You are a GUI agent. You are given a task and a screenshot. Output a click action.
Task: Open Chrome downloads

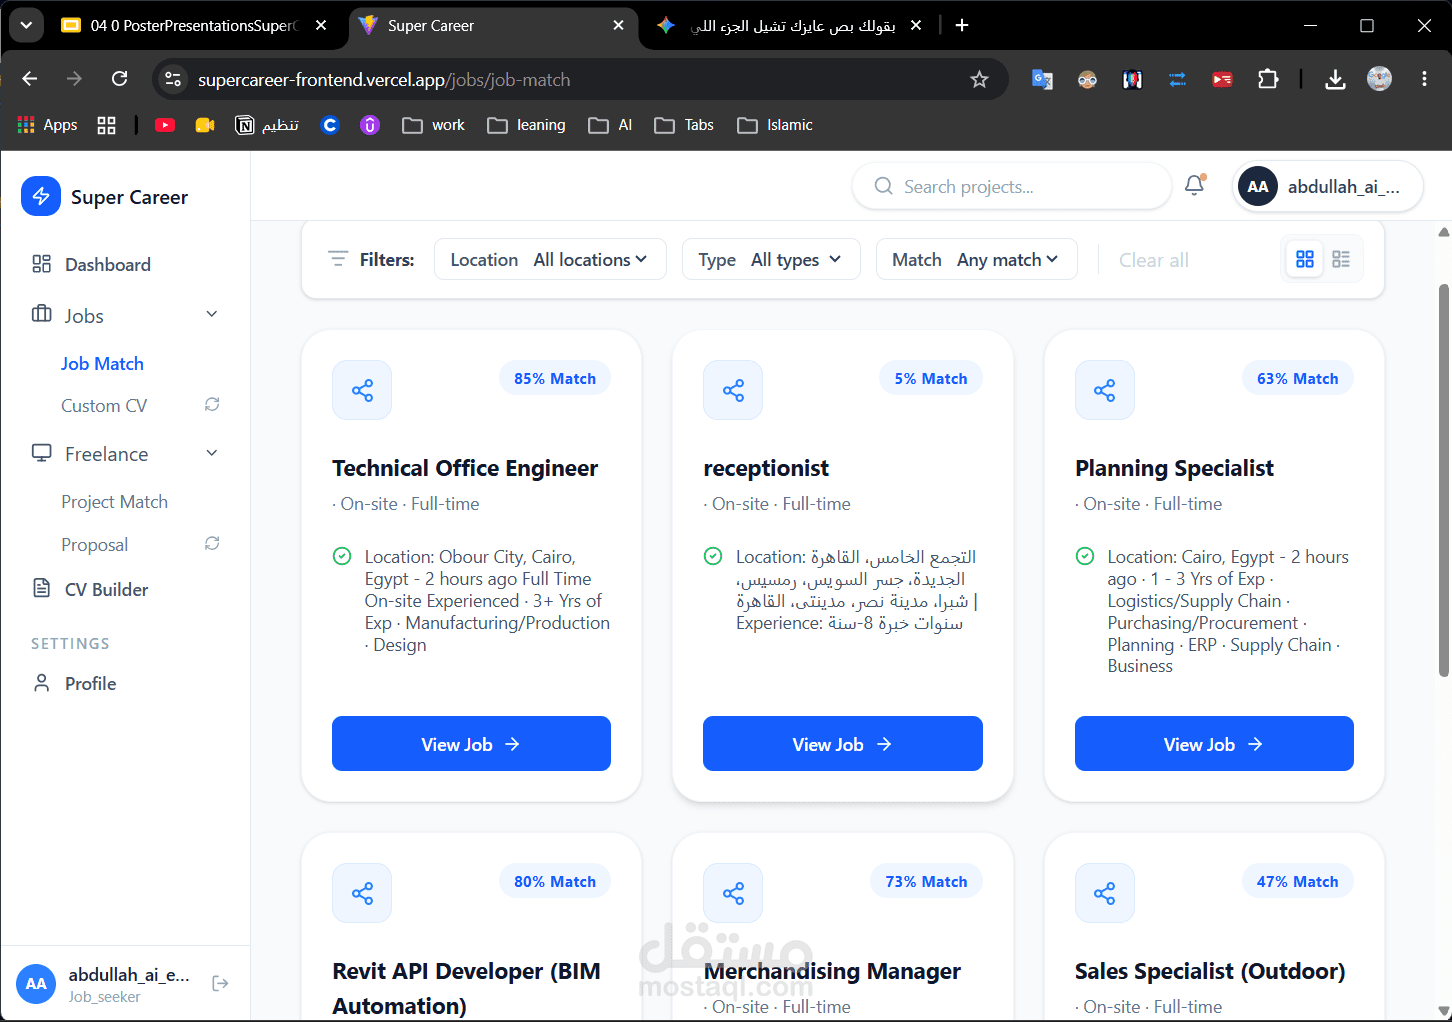[x=1335, y=79]
